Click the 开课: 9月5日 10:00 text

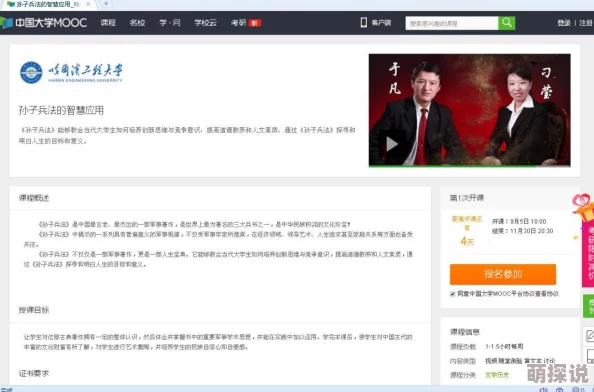tap(519, 222)
